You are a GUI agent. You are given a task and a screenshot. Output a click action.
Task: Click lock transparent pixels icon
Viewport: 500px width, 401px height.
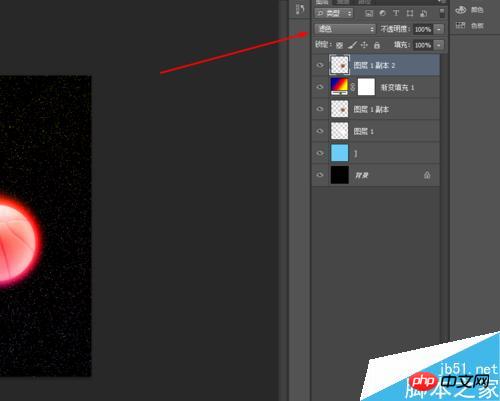339,45
